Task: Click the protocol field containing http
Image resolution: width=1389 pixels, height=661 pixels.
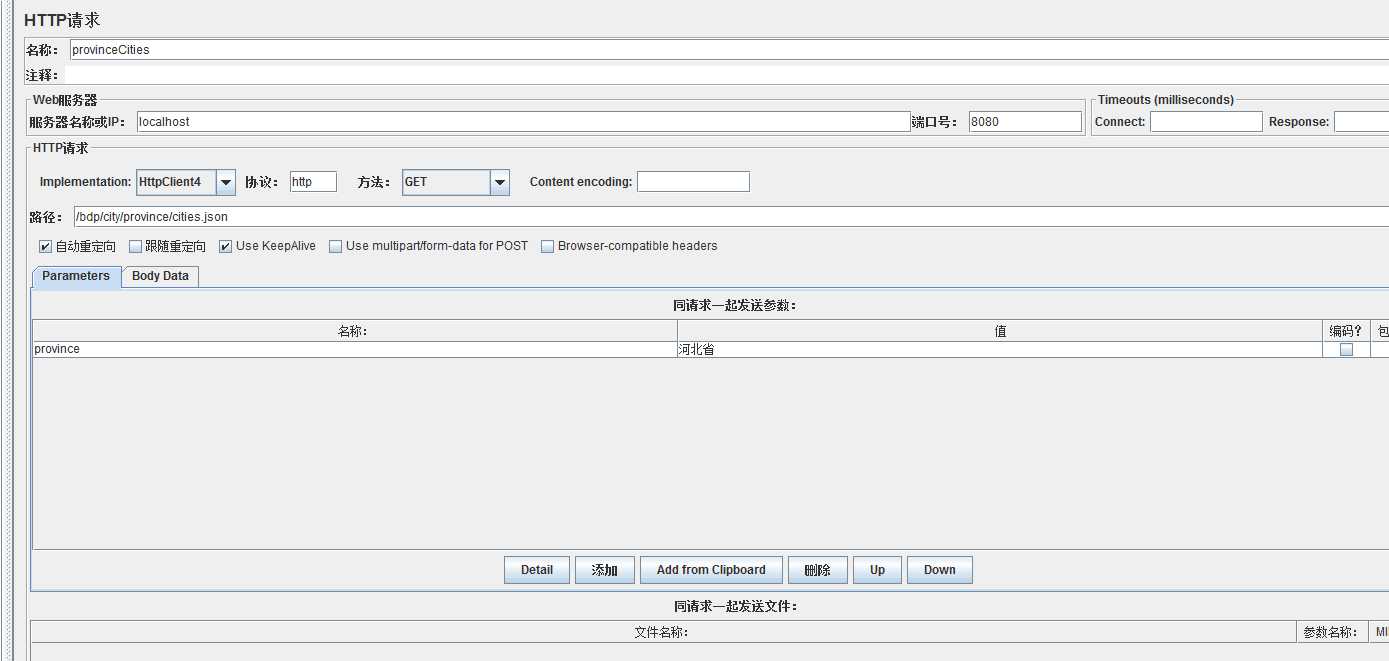Action: (313, 182)
